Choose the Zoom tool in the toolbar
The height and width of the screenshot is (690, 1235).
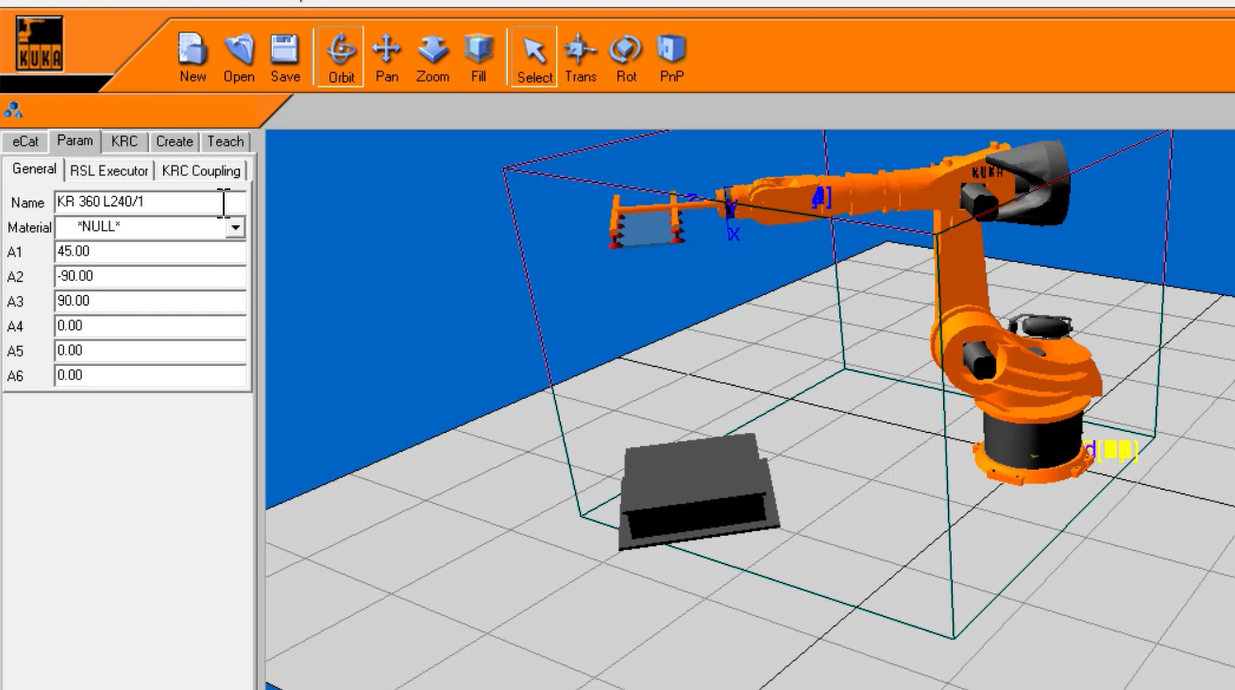pos(432,57)
